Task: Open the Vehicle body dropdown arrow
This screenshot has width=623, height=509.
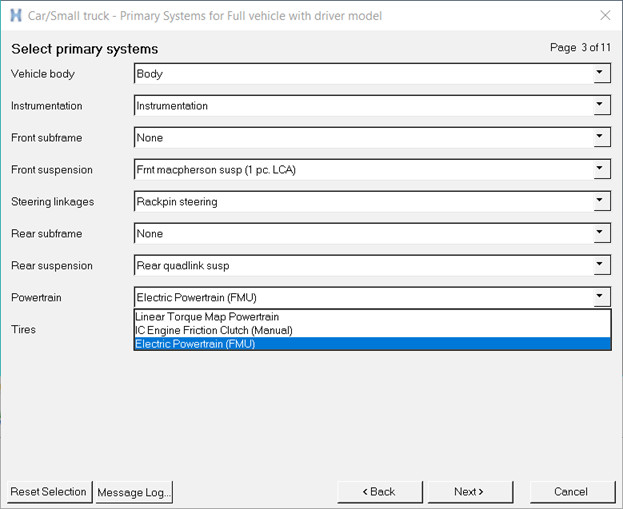Action: pyautogui.click(x=600, y=73)
